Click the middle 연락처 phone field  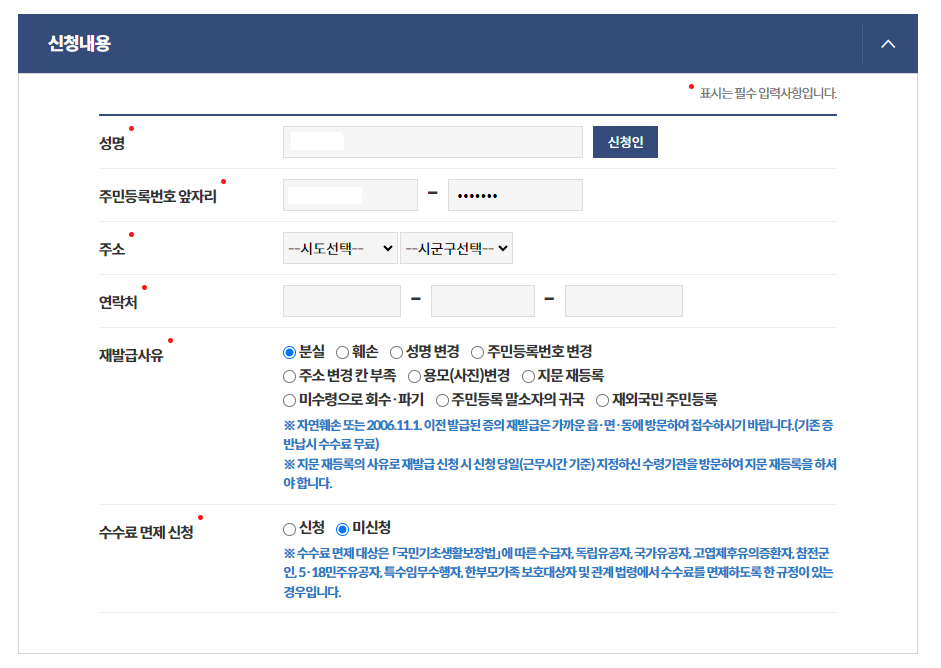(483, 301)
